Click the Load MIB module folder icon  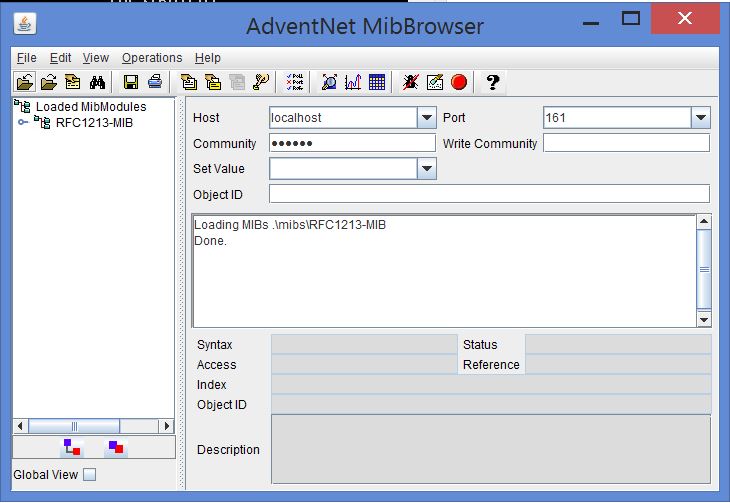(24, 82)
